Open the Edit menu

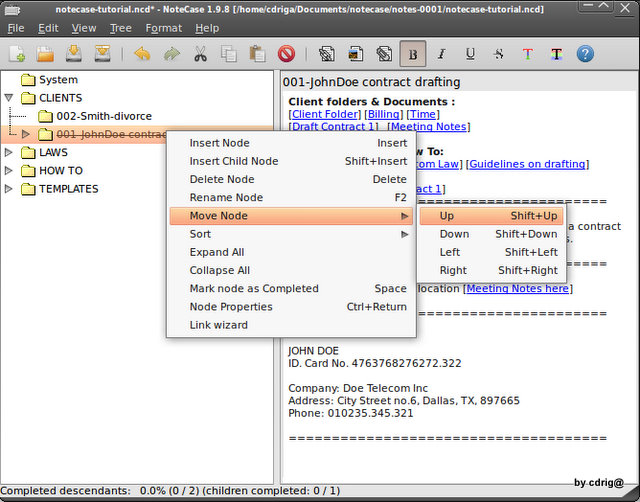[x=48, y=28]
